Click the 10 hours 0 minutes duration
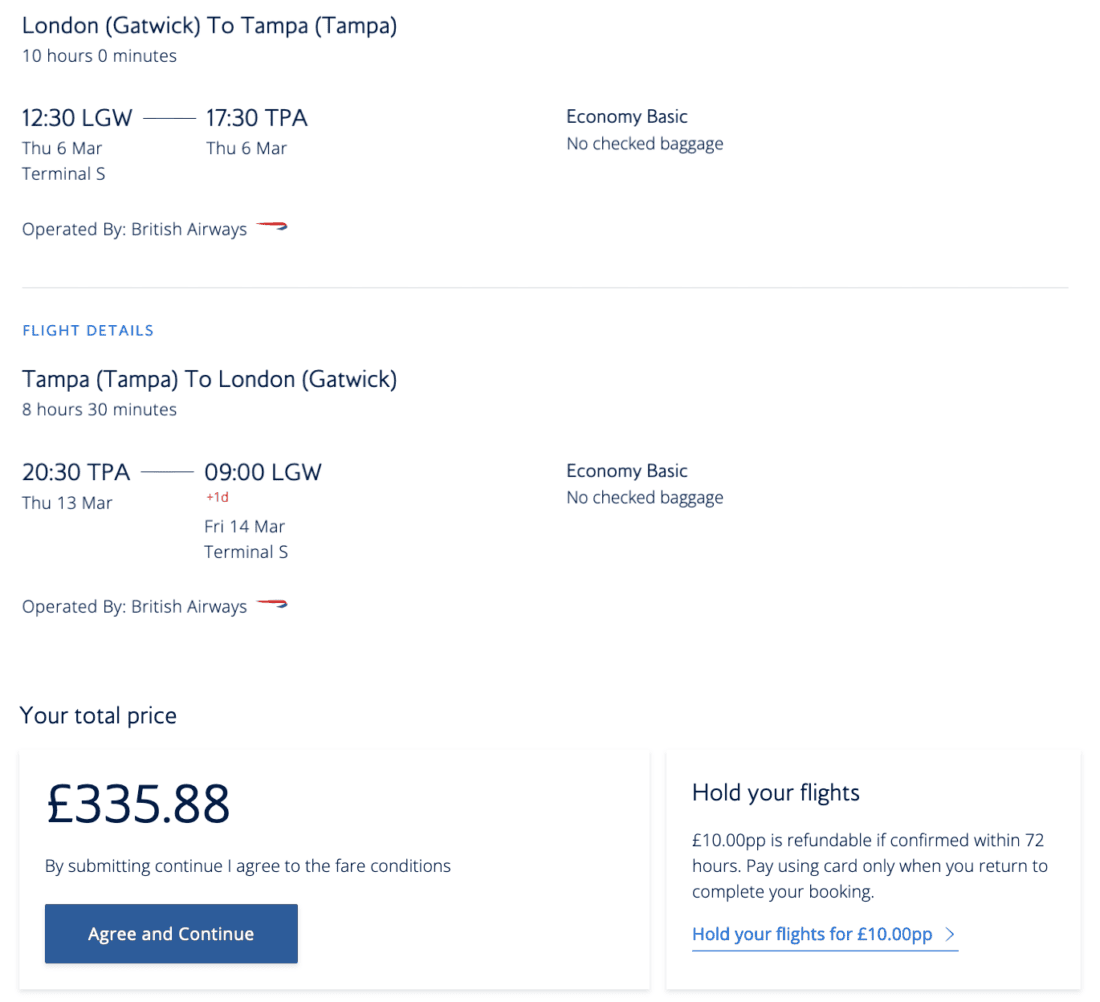The height and width of the screenshot is (1002, 1100). tap(99, 56)
